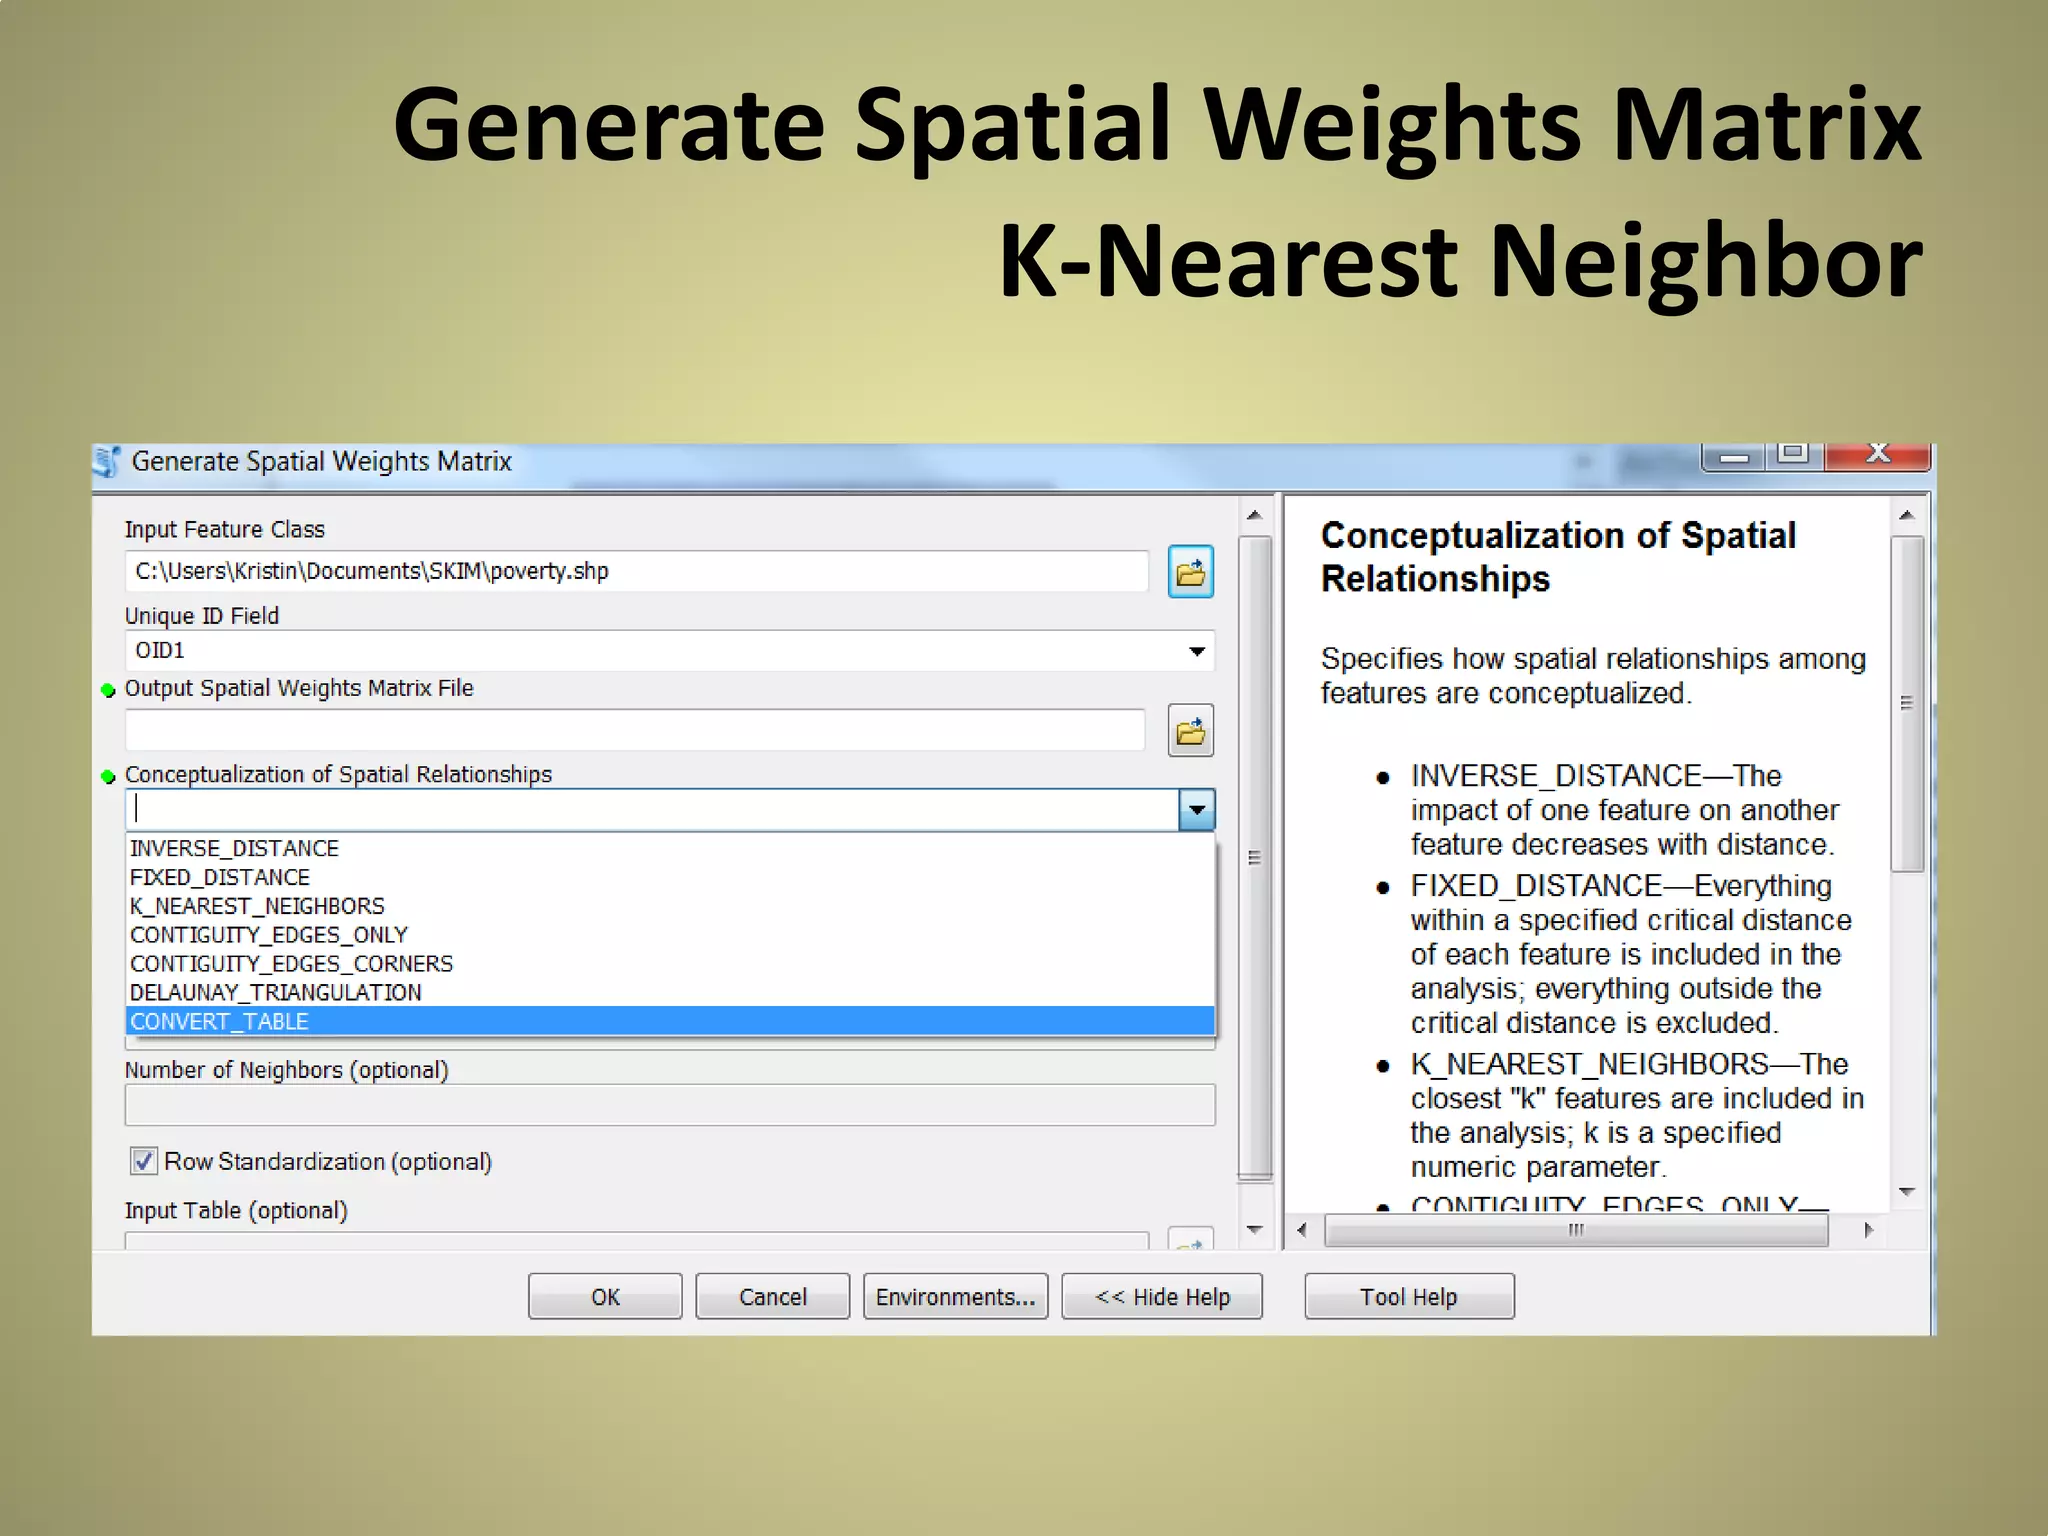The height and width of the screenshot is (1536, 2048).
Task: Select the highlighted CONVERT_TABLE option
Action: click(670, 1021)
